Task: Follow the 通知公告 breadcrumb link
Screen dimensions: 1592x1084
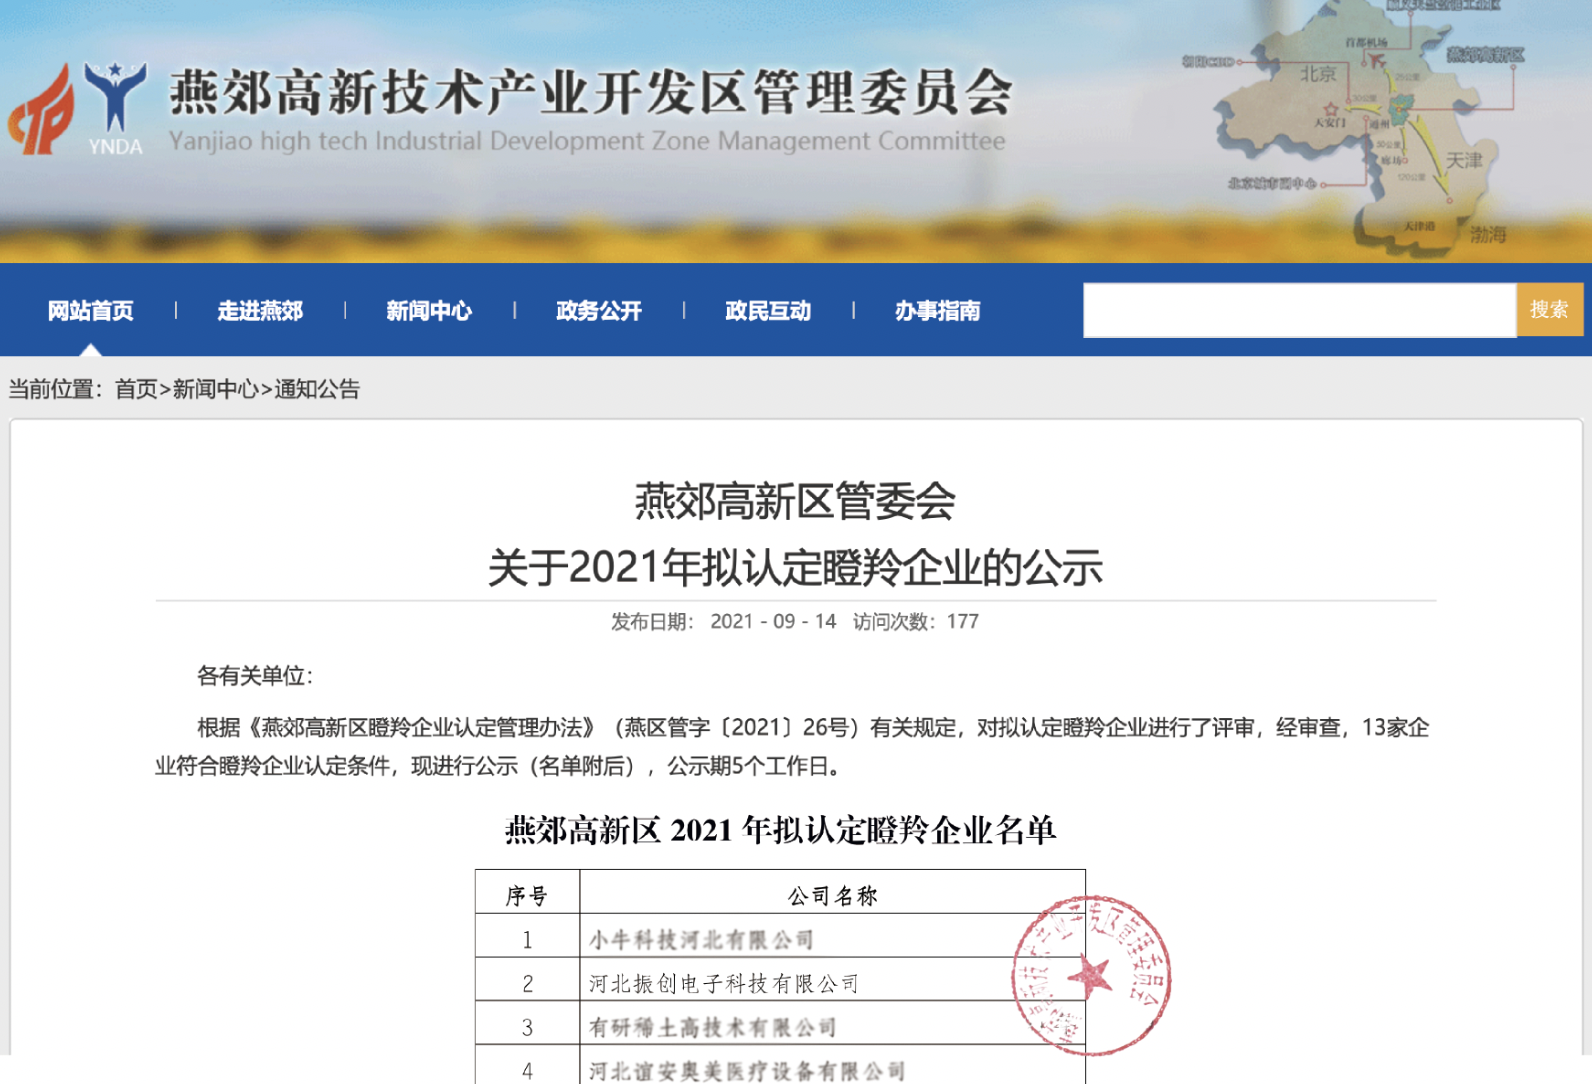Action: pyautogui.click(x=317, y=389)
